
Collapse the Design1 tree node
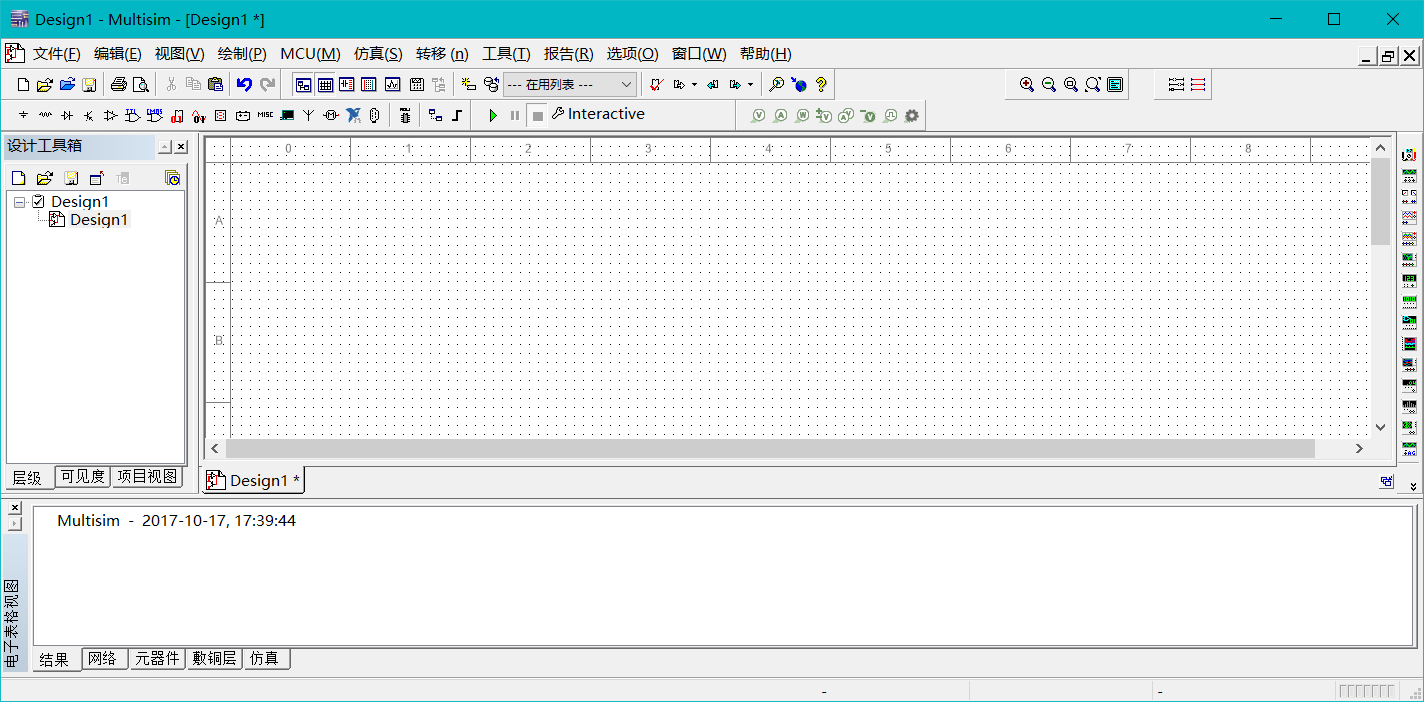pyautogui.click(x=19, y=202)
